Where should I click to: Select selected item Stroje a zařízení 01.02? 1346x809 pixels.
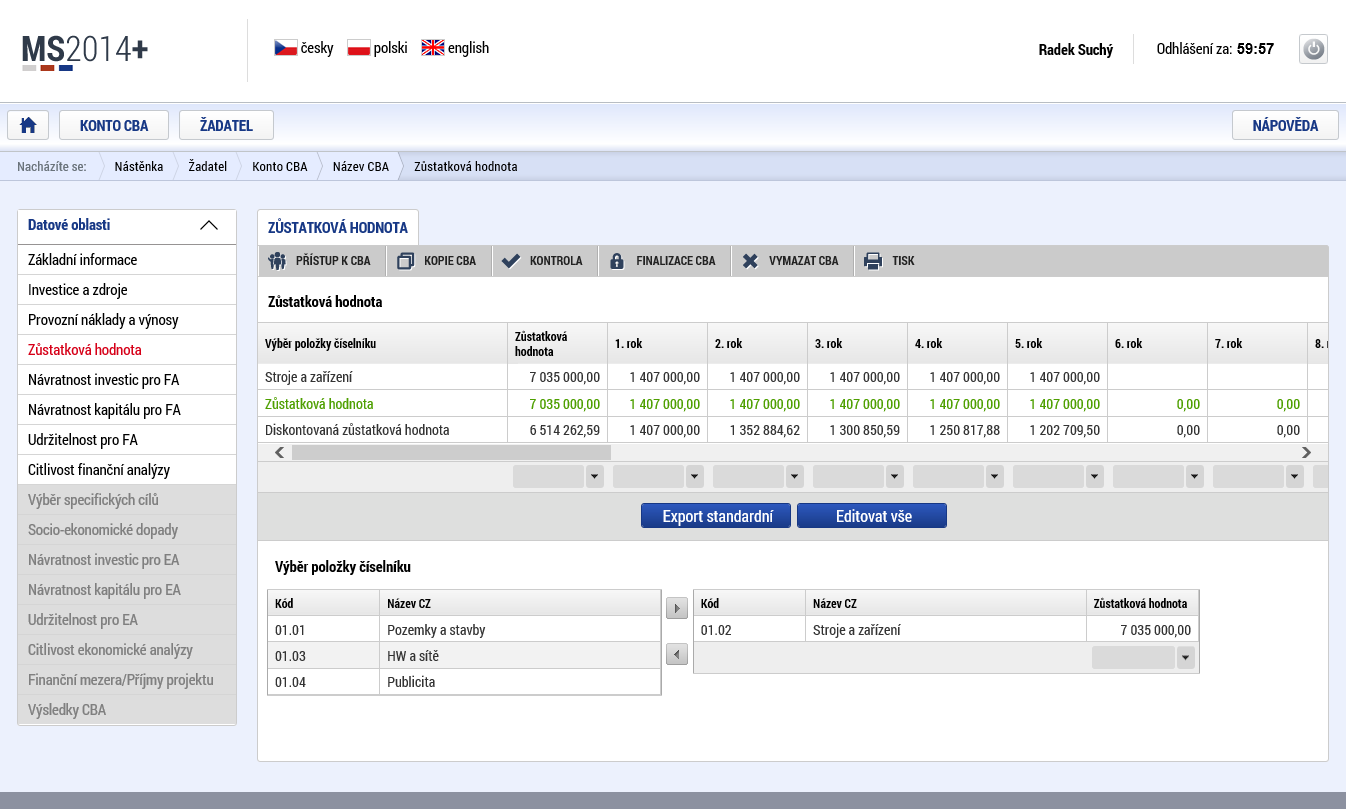946,630
